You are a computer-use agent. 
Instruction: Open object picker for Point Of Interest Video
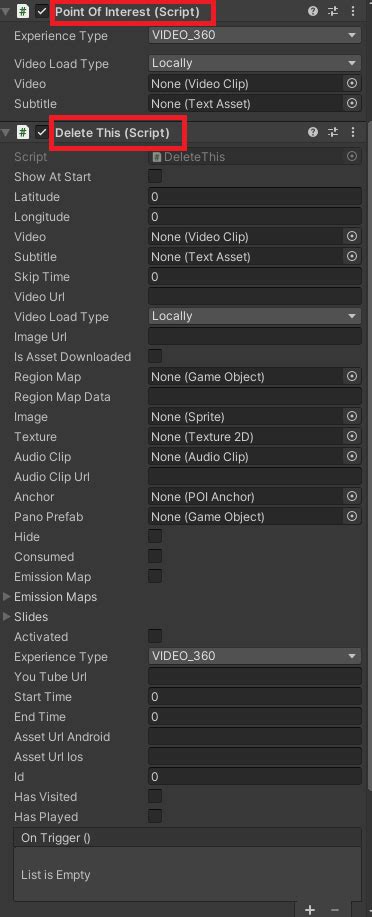[x=352, y=84]
